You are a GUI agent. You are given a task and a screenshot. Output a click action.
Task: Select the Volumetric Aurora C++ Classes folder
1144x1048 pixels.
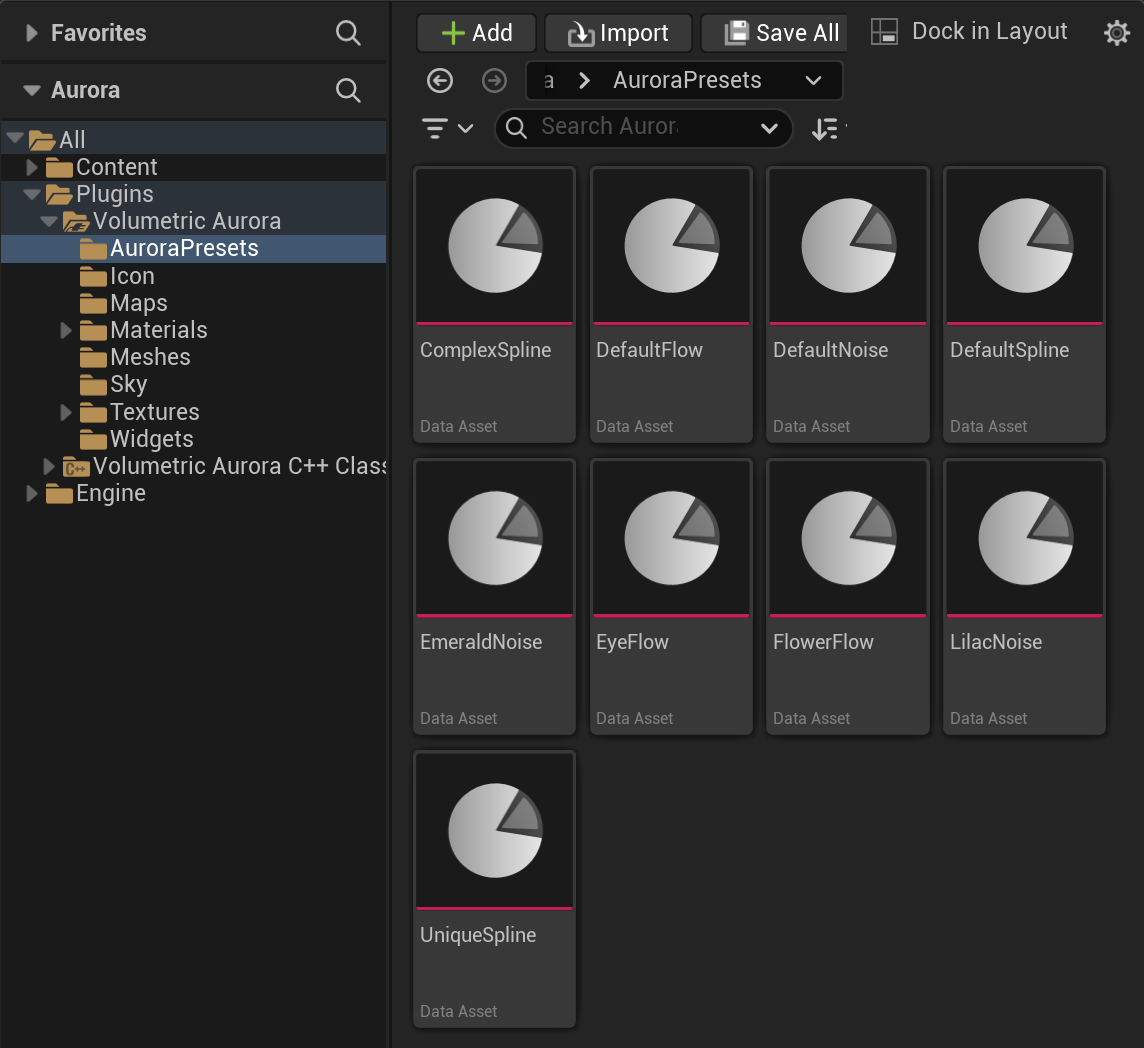tap(238, 466)
